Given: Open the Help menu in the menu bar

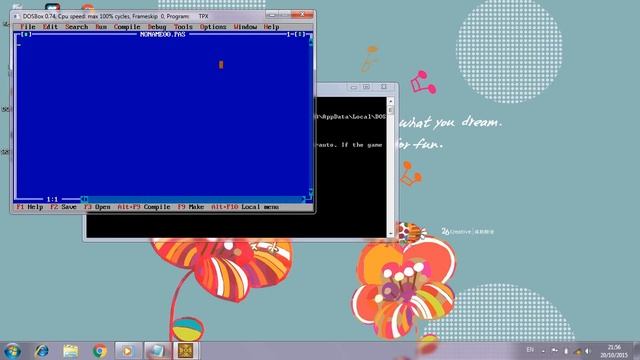Looking at the screenshot, I should (x=271, y=27).
